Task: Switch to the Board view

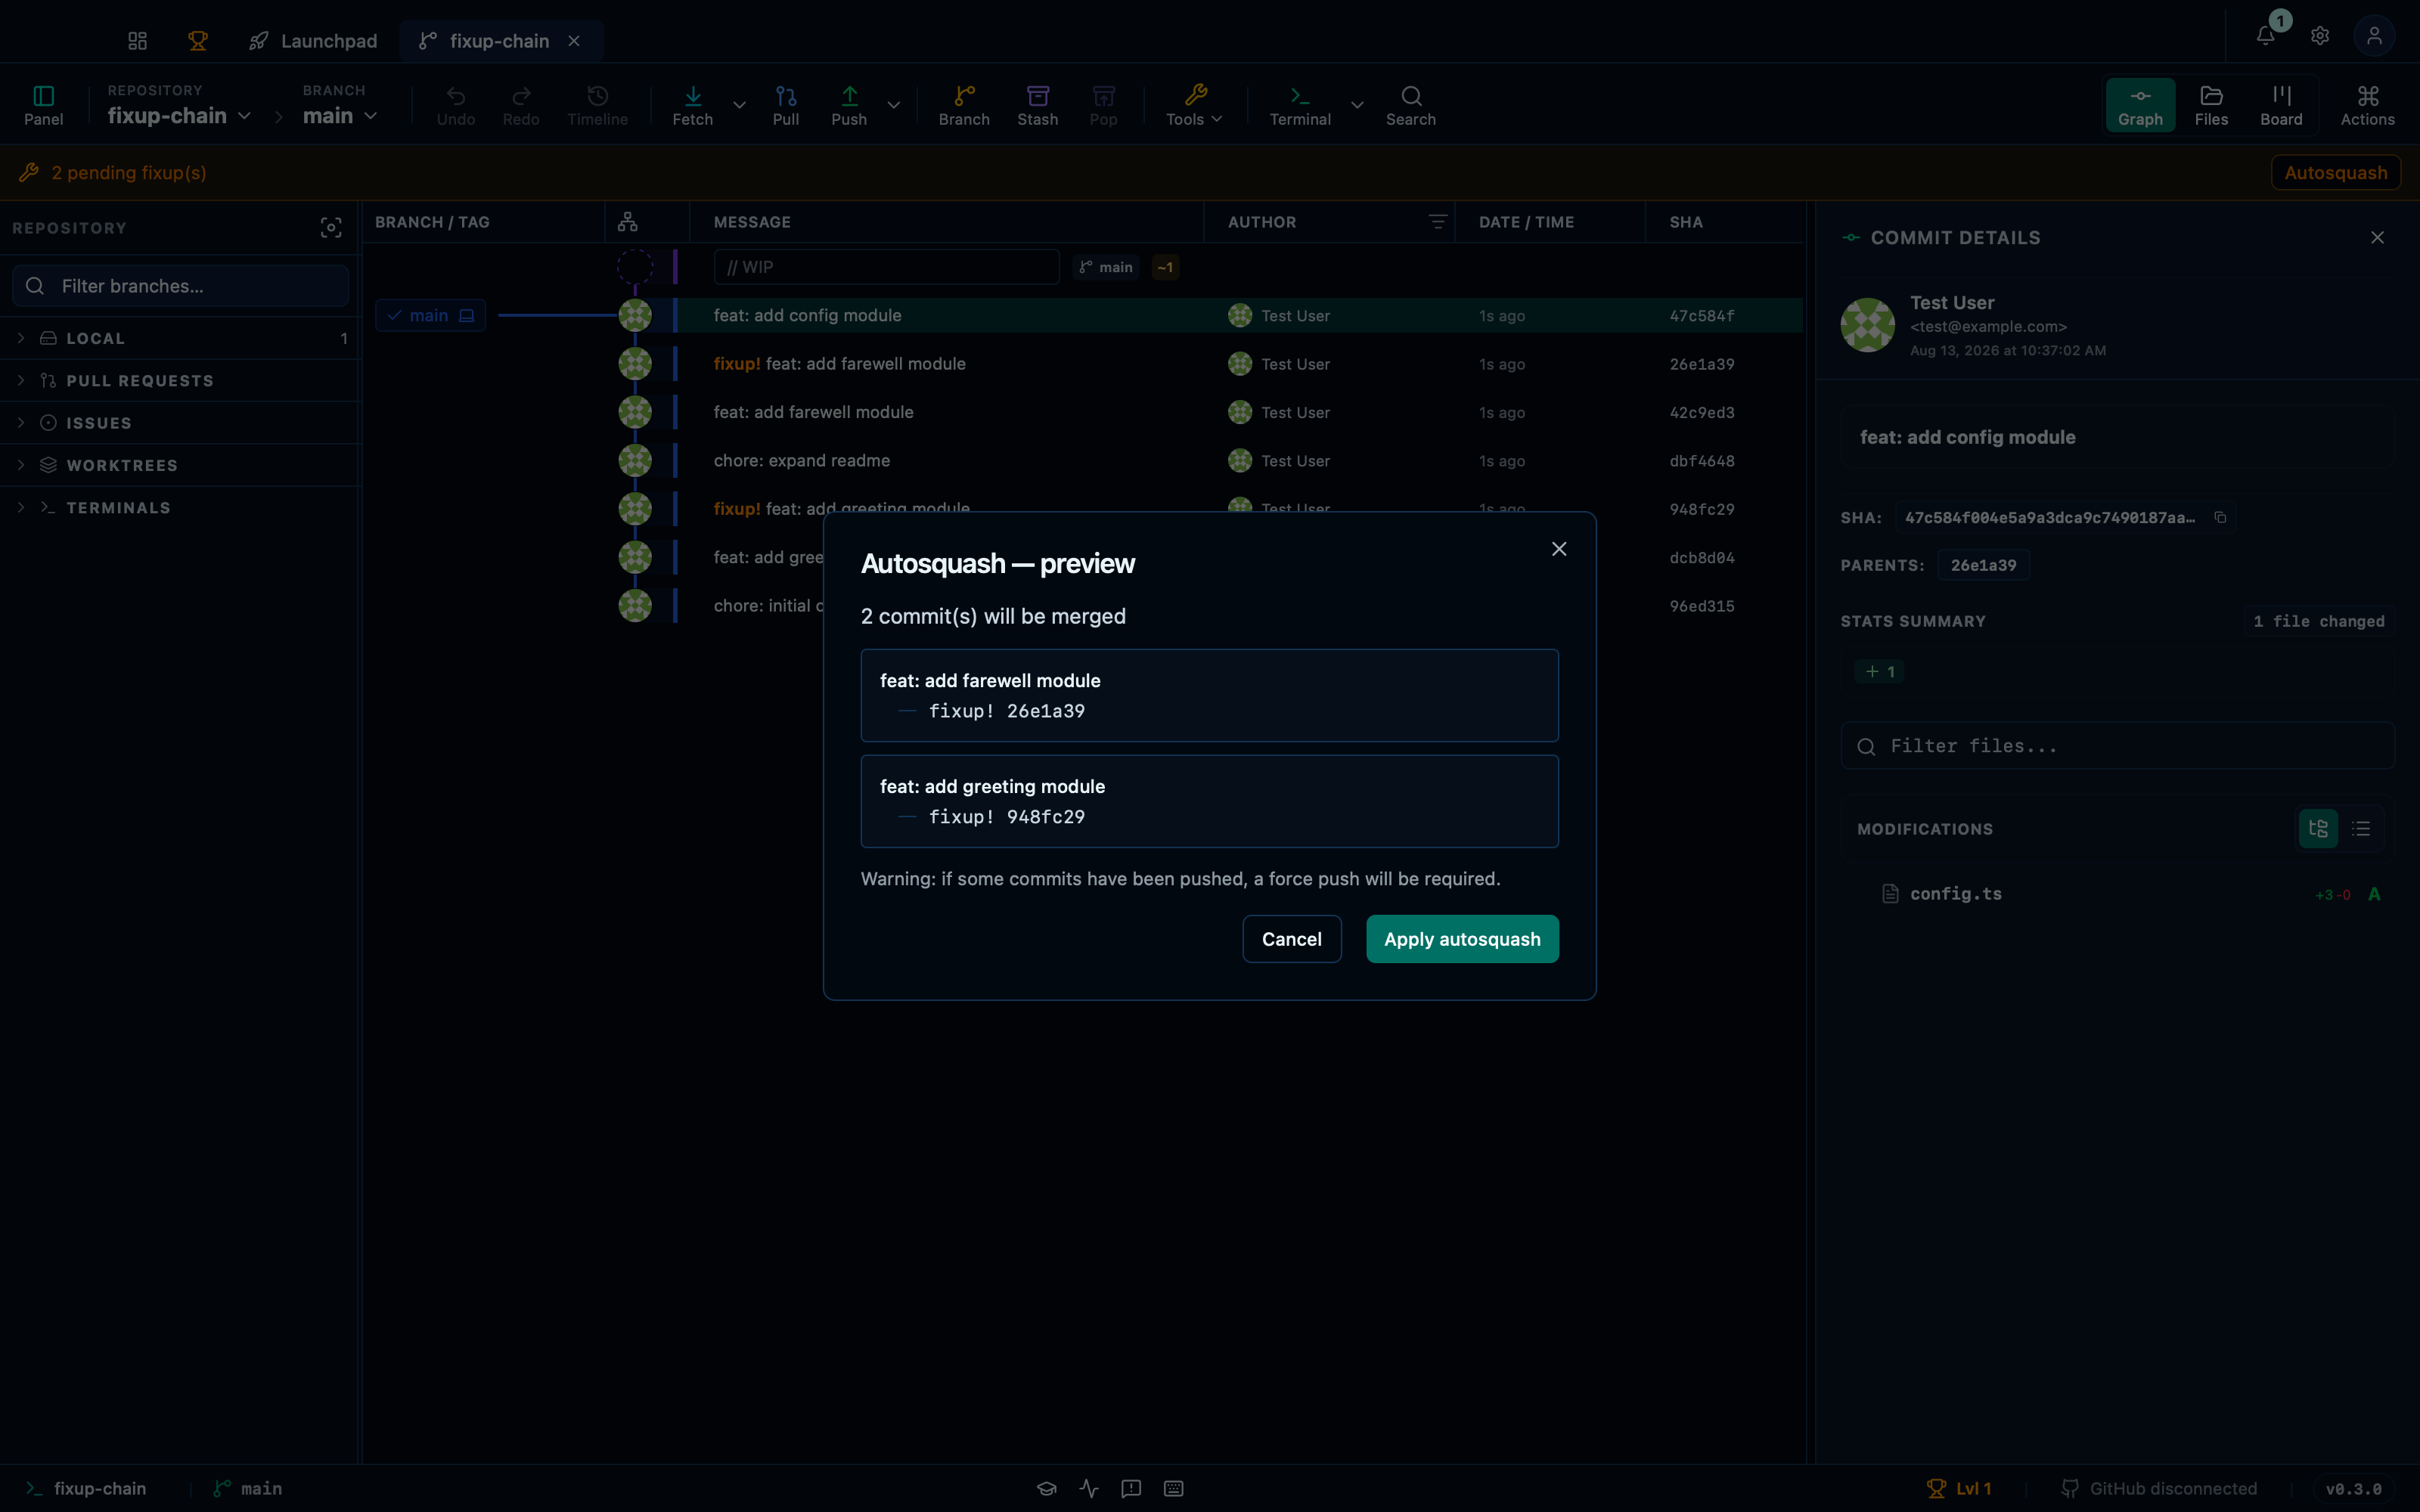Action: tap(2282, 105)
